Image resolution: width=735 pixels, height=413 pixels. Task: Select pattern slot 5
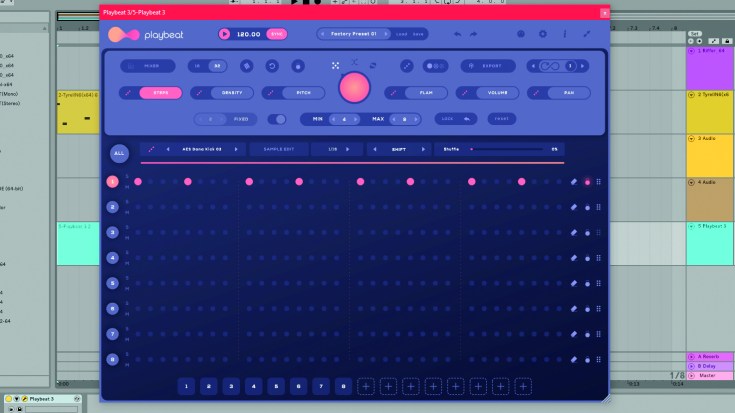(276, 387)
